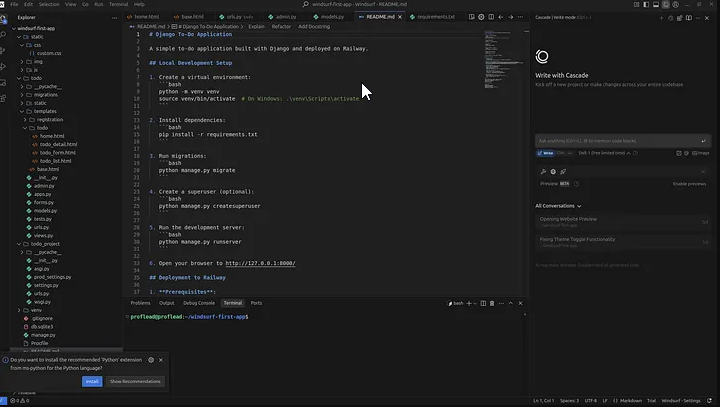720x407 pixels.
Task: Switch to the Debug Console tab
Action: [199, 303]
